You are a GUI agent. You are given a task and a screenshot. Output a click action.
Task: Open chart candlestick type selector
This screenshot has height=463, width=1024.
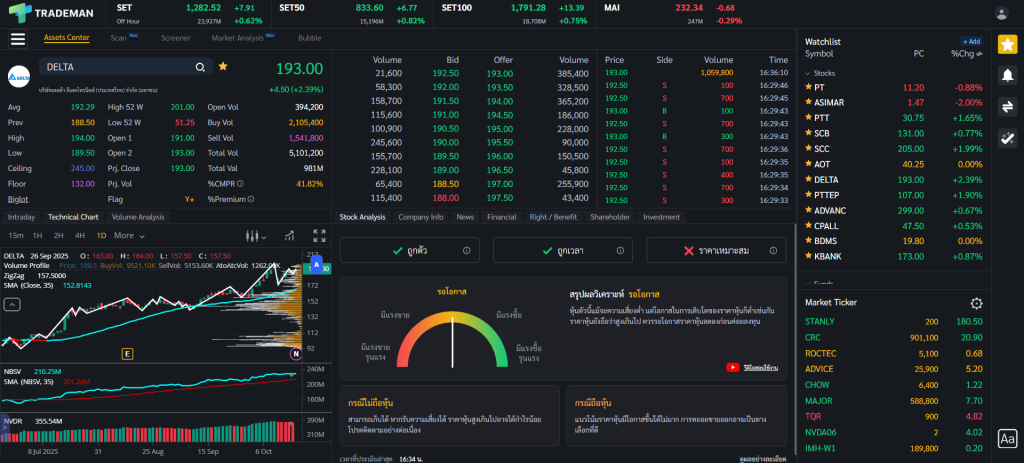[255, 236]
